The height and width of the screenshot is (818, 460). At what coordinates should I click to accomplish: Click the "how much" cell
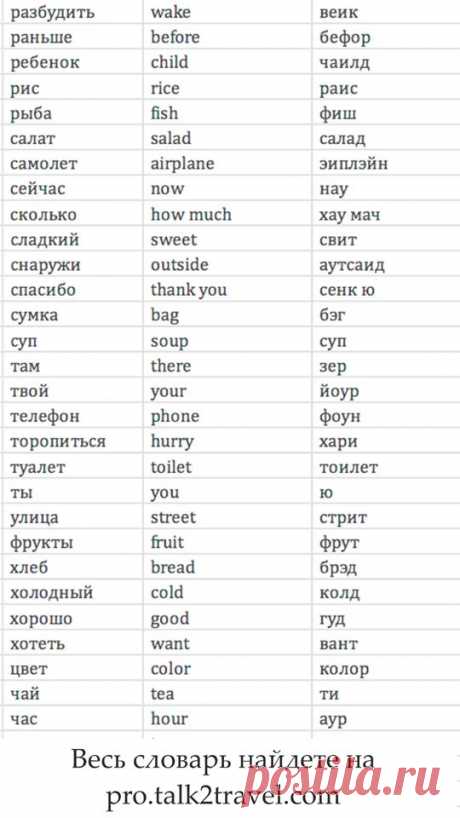(191, 214)
